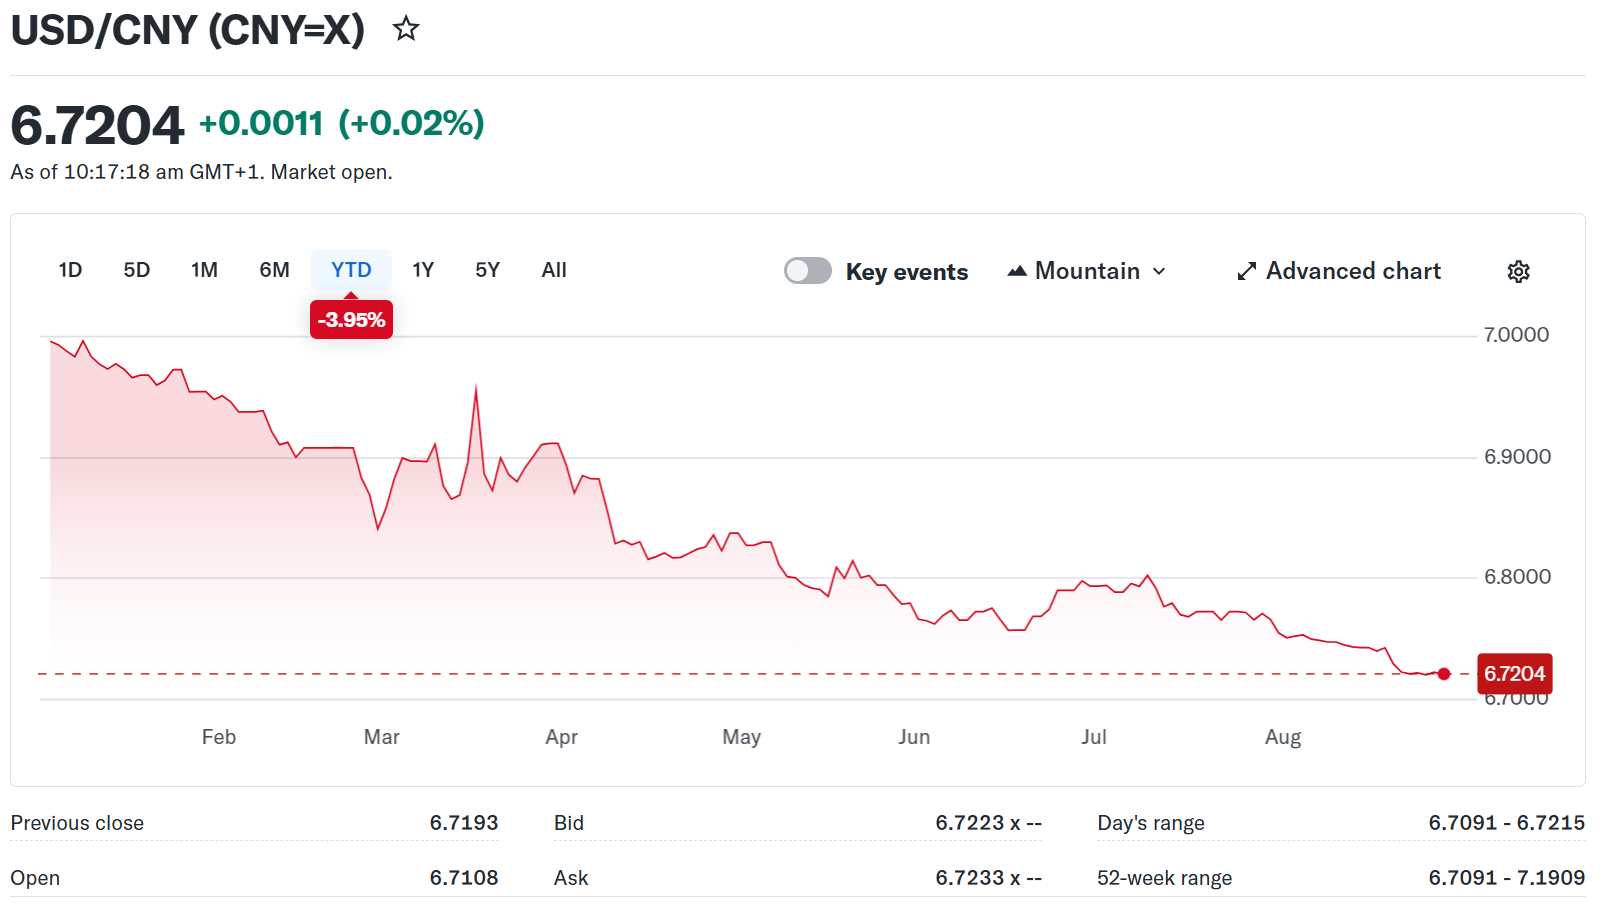This screenshot has height=907, width=1618.
Task: Click the Jul label on the chart axis
Action: pyautogui.click(x=1094, y=737)
